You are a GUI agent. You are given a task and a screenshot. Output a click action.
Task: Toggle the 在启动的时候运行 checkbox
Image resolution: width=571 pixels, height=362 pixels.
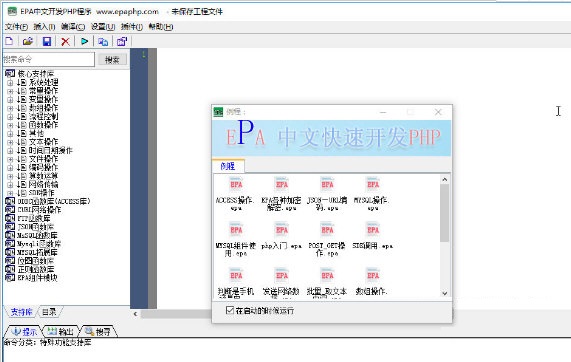pyautogui.click(x=230, y=310)
